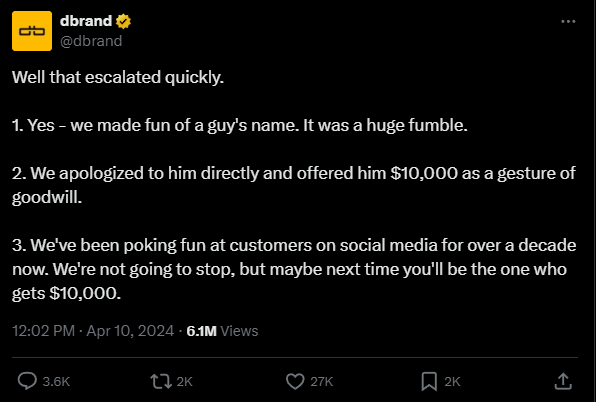Click the paragraph about poking fun at customers
Screen dimensions: 596x402
click(294, 269)
